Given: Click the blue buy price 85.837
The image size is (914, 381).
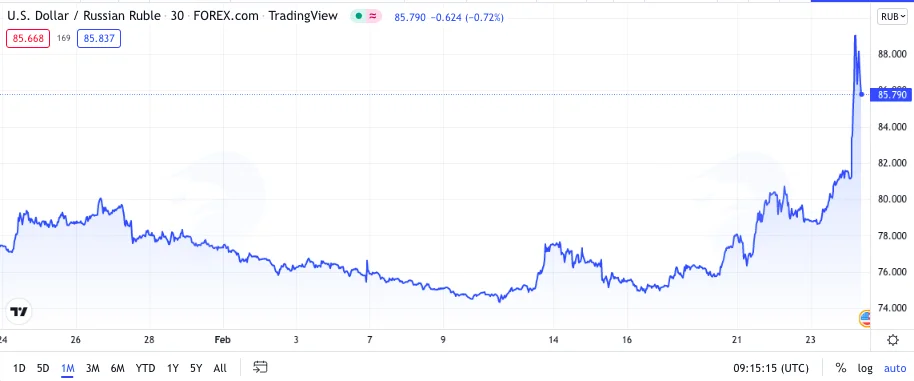Looking at the screenshot, I should 99,38.
